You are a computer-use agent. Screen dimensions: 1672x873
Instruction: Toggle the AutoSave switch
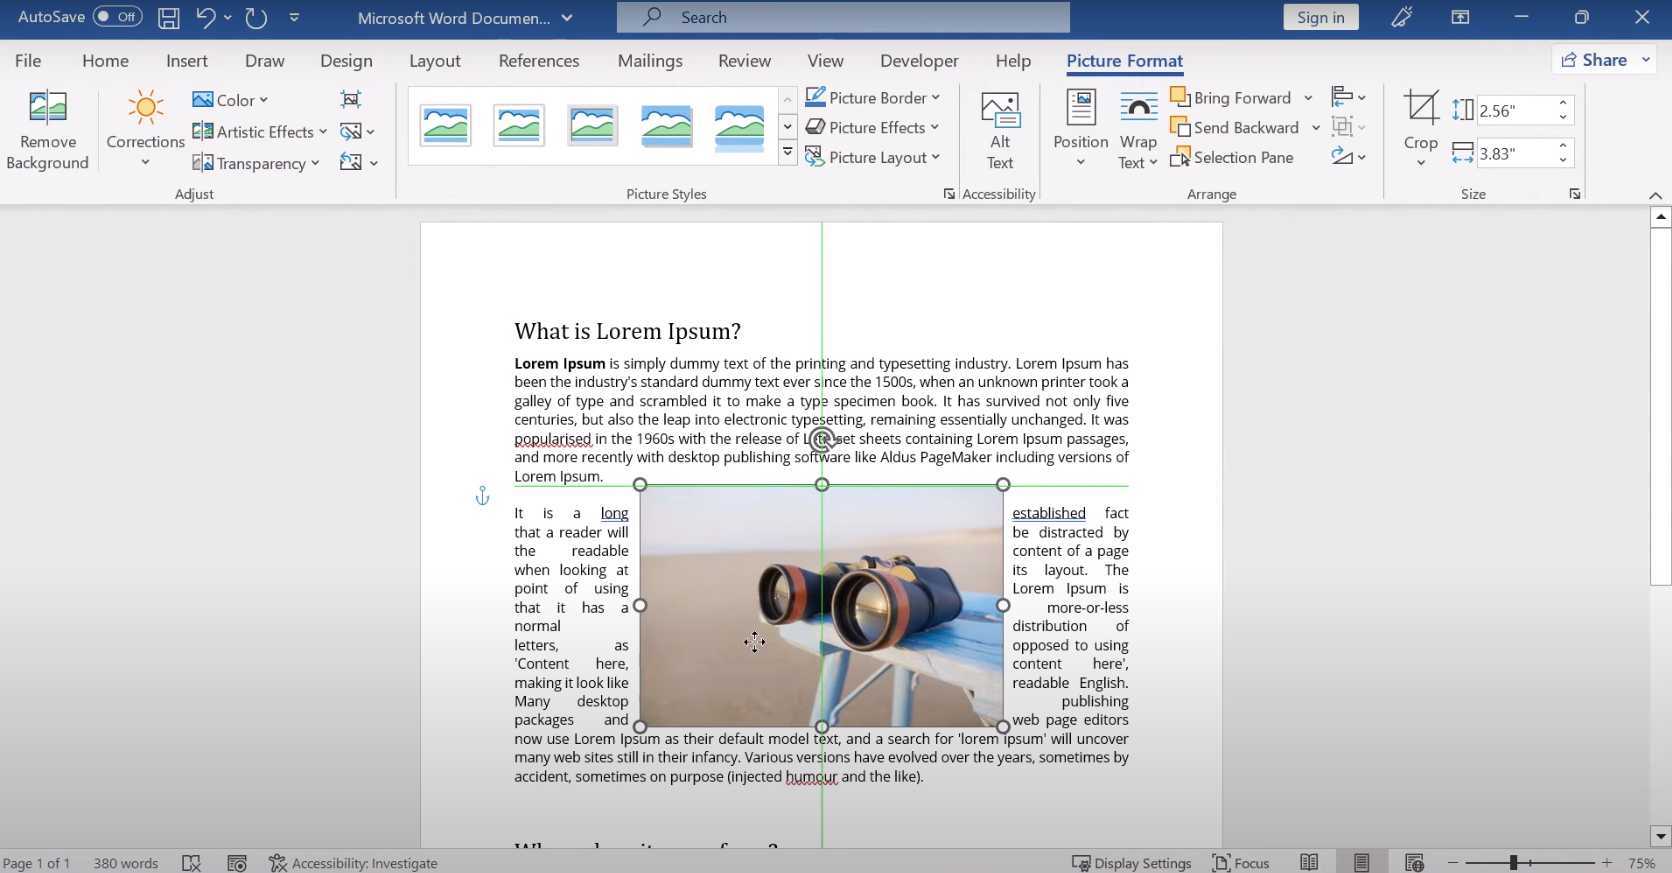(x=117, y=17)
